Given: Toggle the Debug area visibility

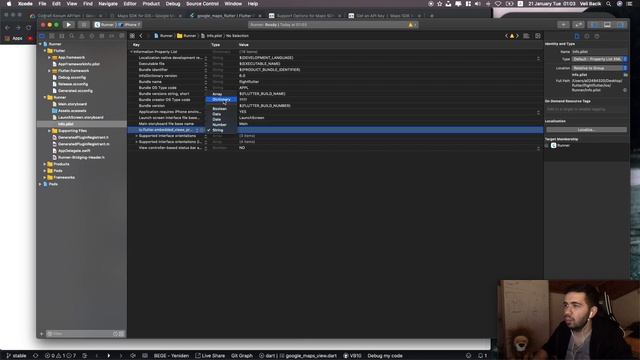Looking at the screenshot, I should (x=607, y=24).
